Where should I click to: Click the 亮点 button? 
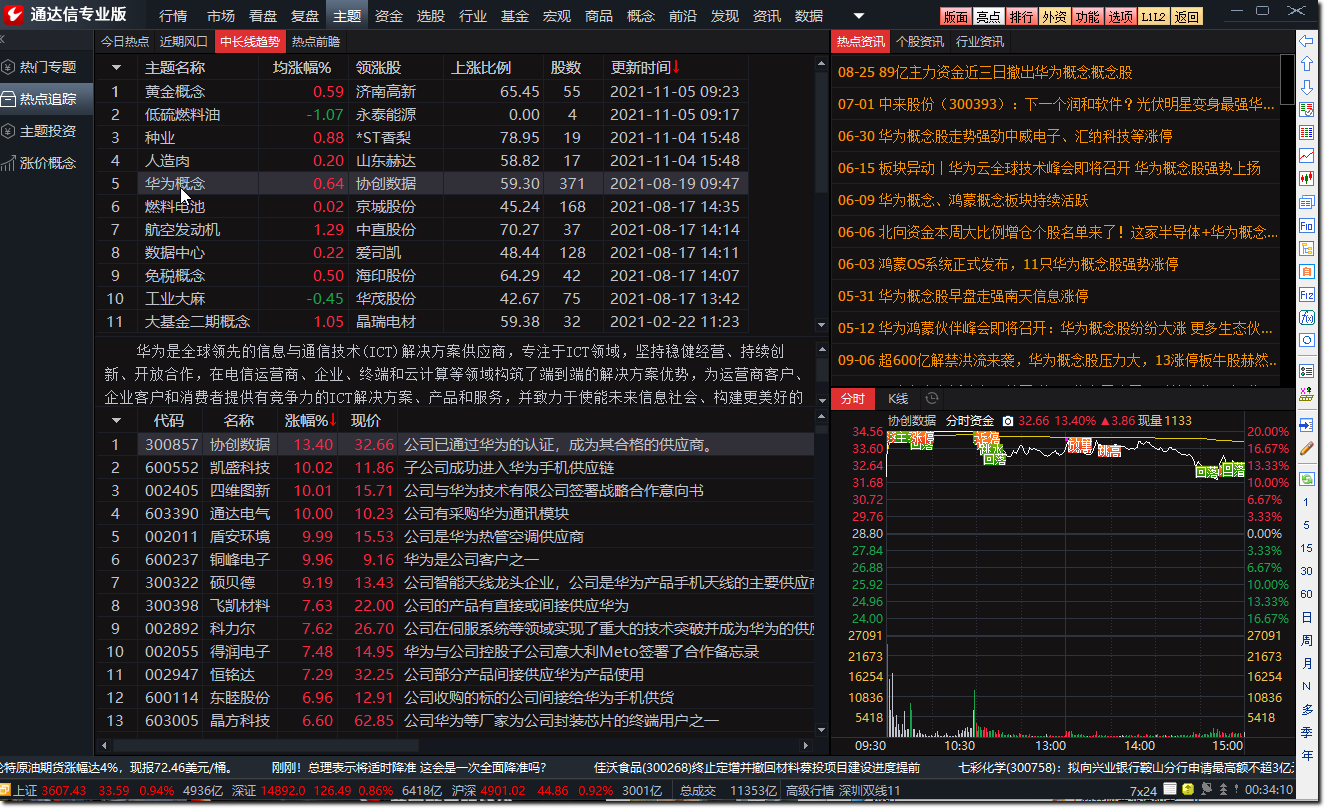click(x=988, y=17)
